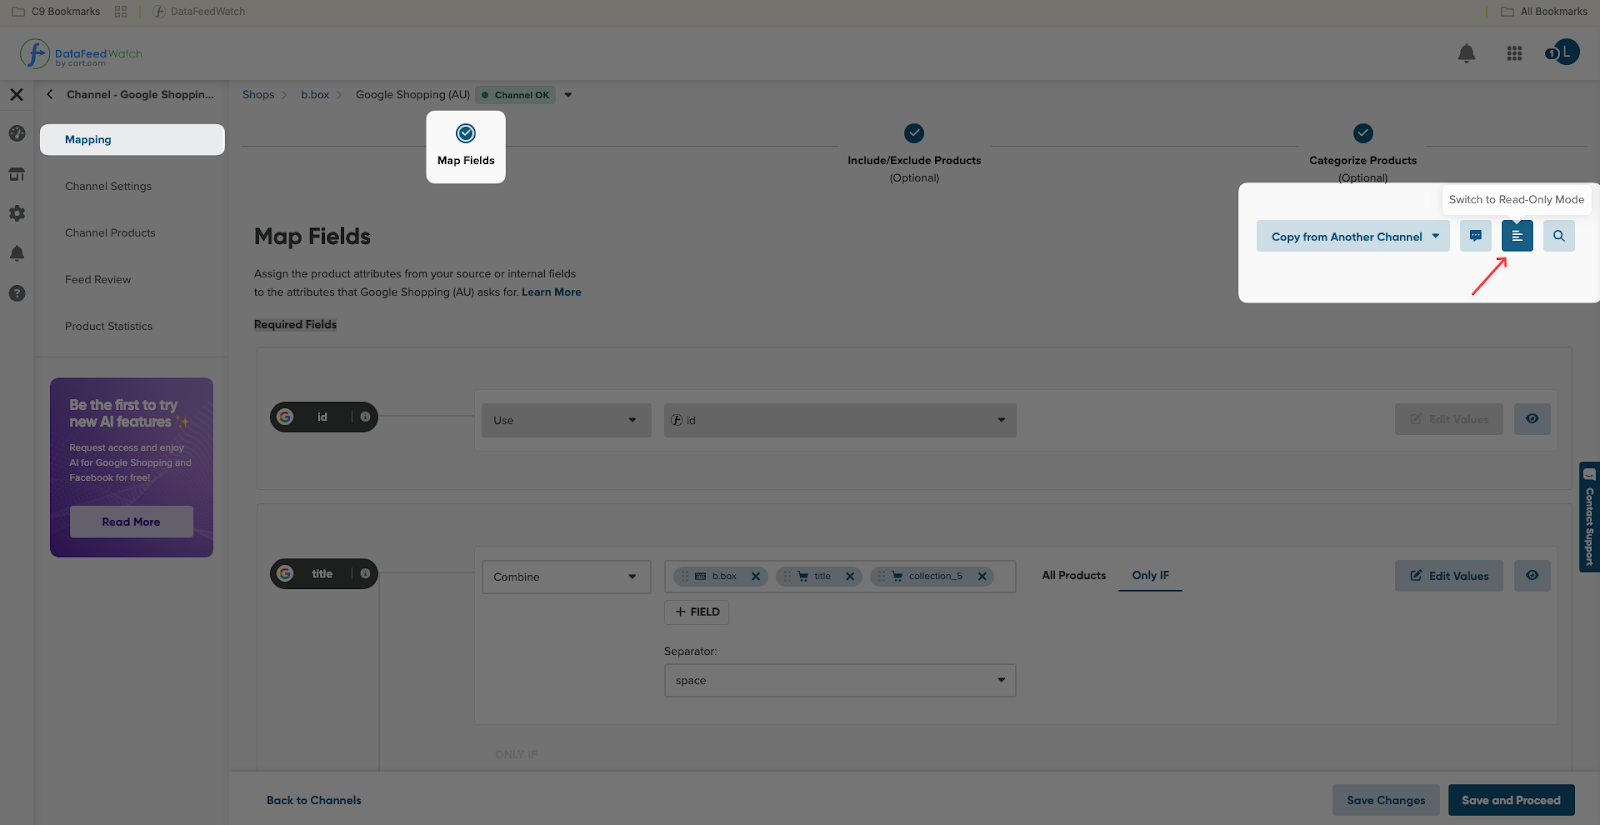Open the apps grid icon in header
Viewport: 1600px width, 825px height.
point(1514,54)
